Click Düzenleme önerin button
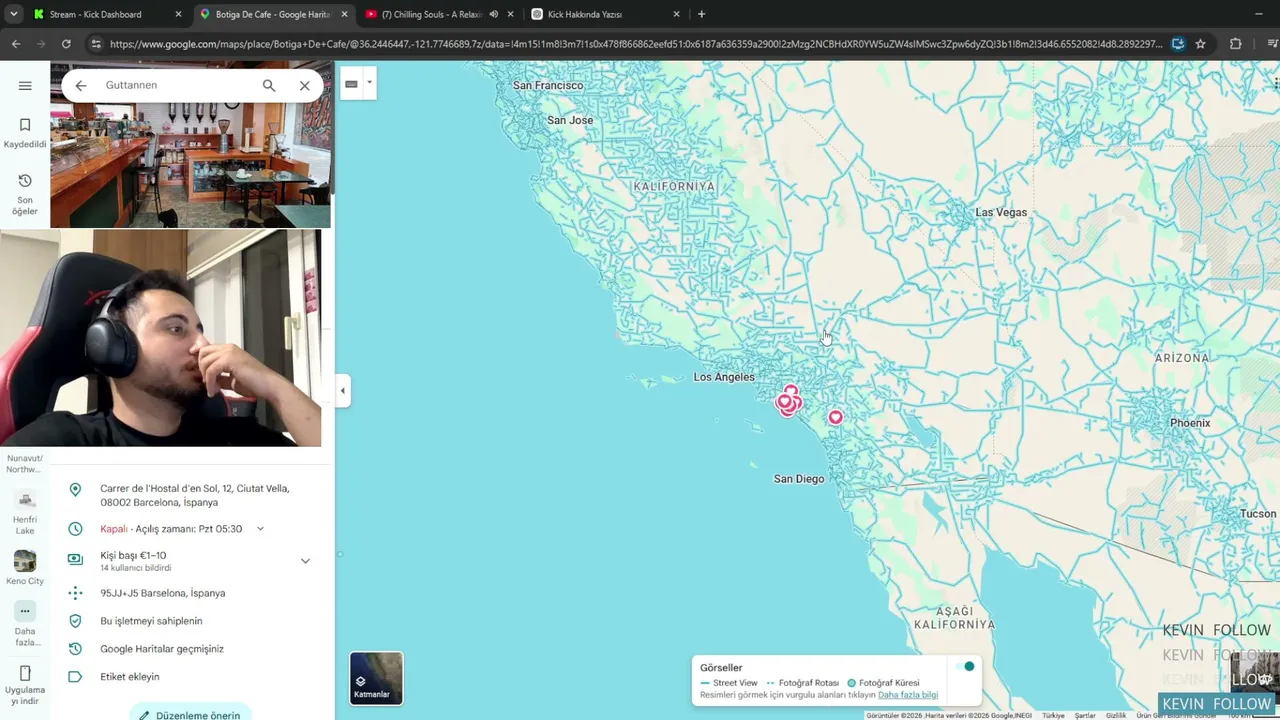This screenshot has height=720, width=1280. (x=190, y=714)
